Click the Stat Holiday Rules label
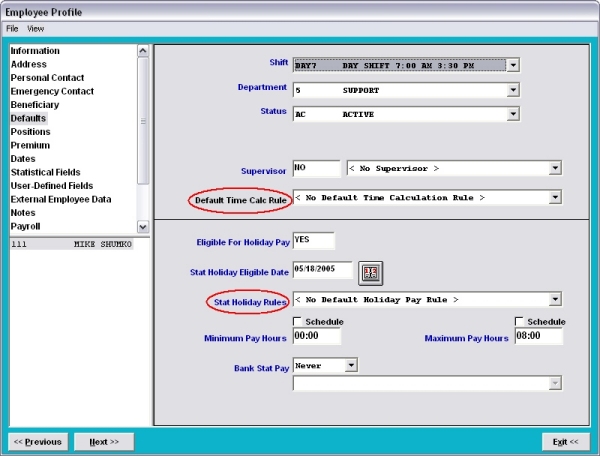Viewport: 600px width, 456px height. pos(250,302)
